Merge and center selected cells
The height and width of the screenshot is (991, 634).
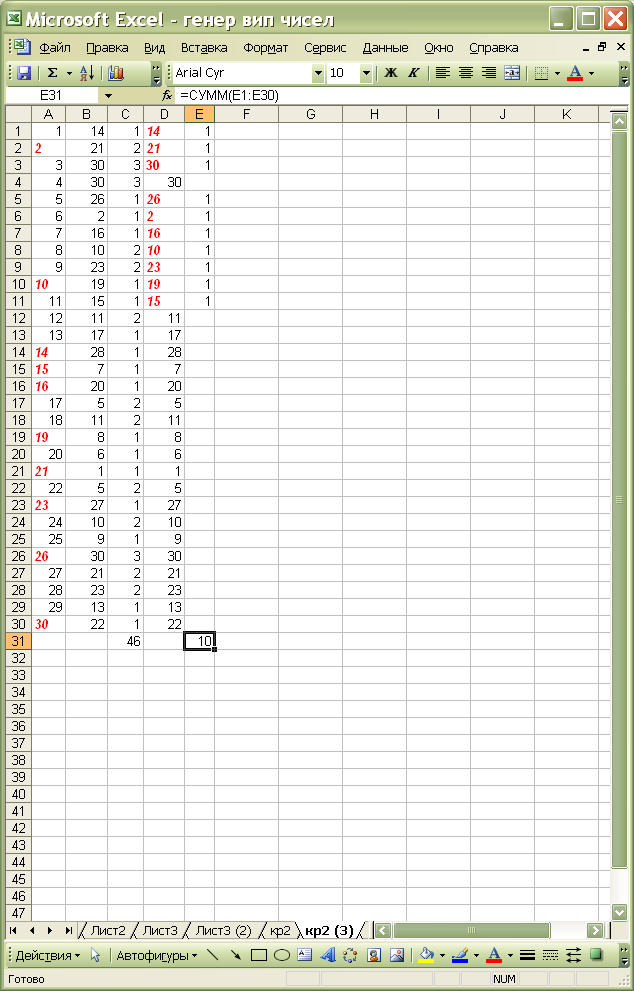pos(511,73)
